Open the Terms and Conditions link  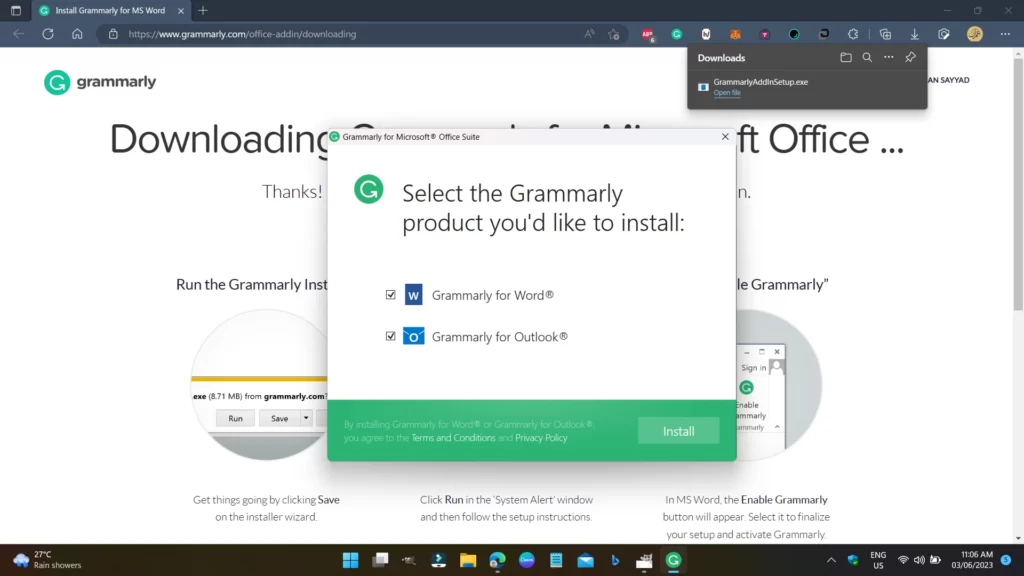(x=453, y=438)
